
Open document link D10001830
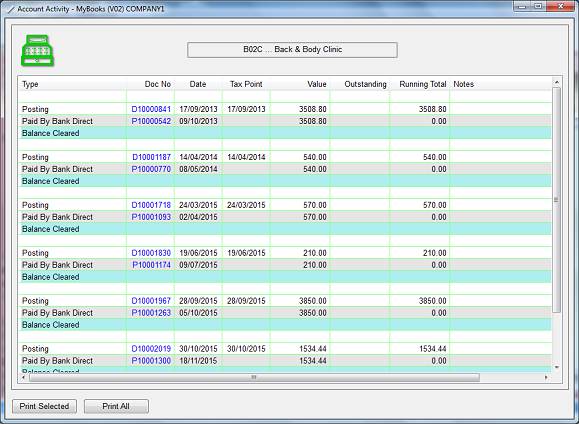click(151, 253)
